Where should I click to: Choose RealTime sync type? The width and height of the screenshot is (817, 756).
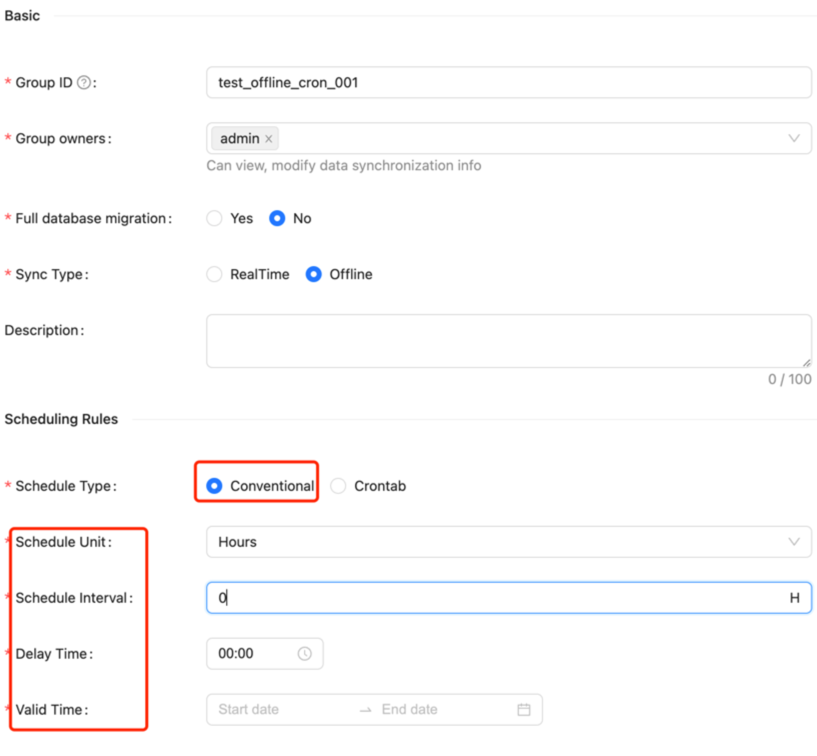214,274
